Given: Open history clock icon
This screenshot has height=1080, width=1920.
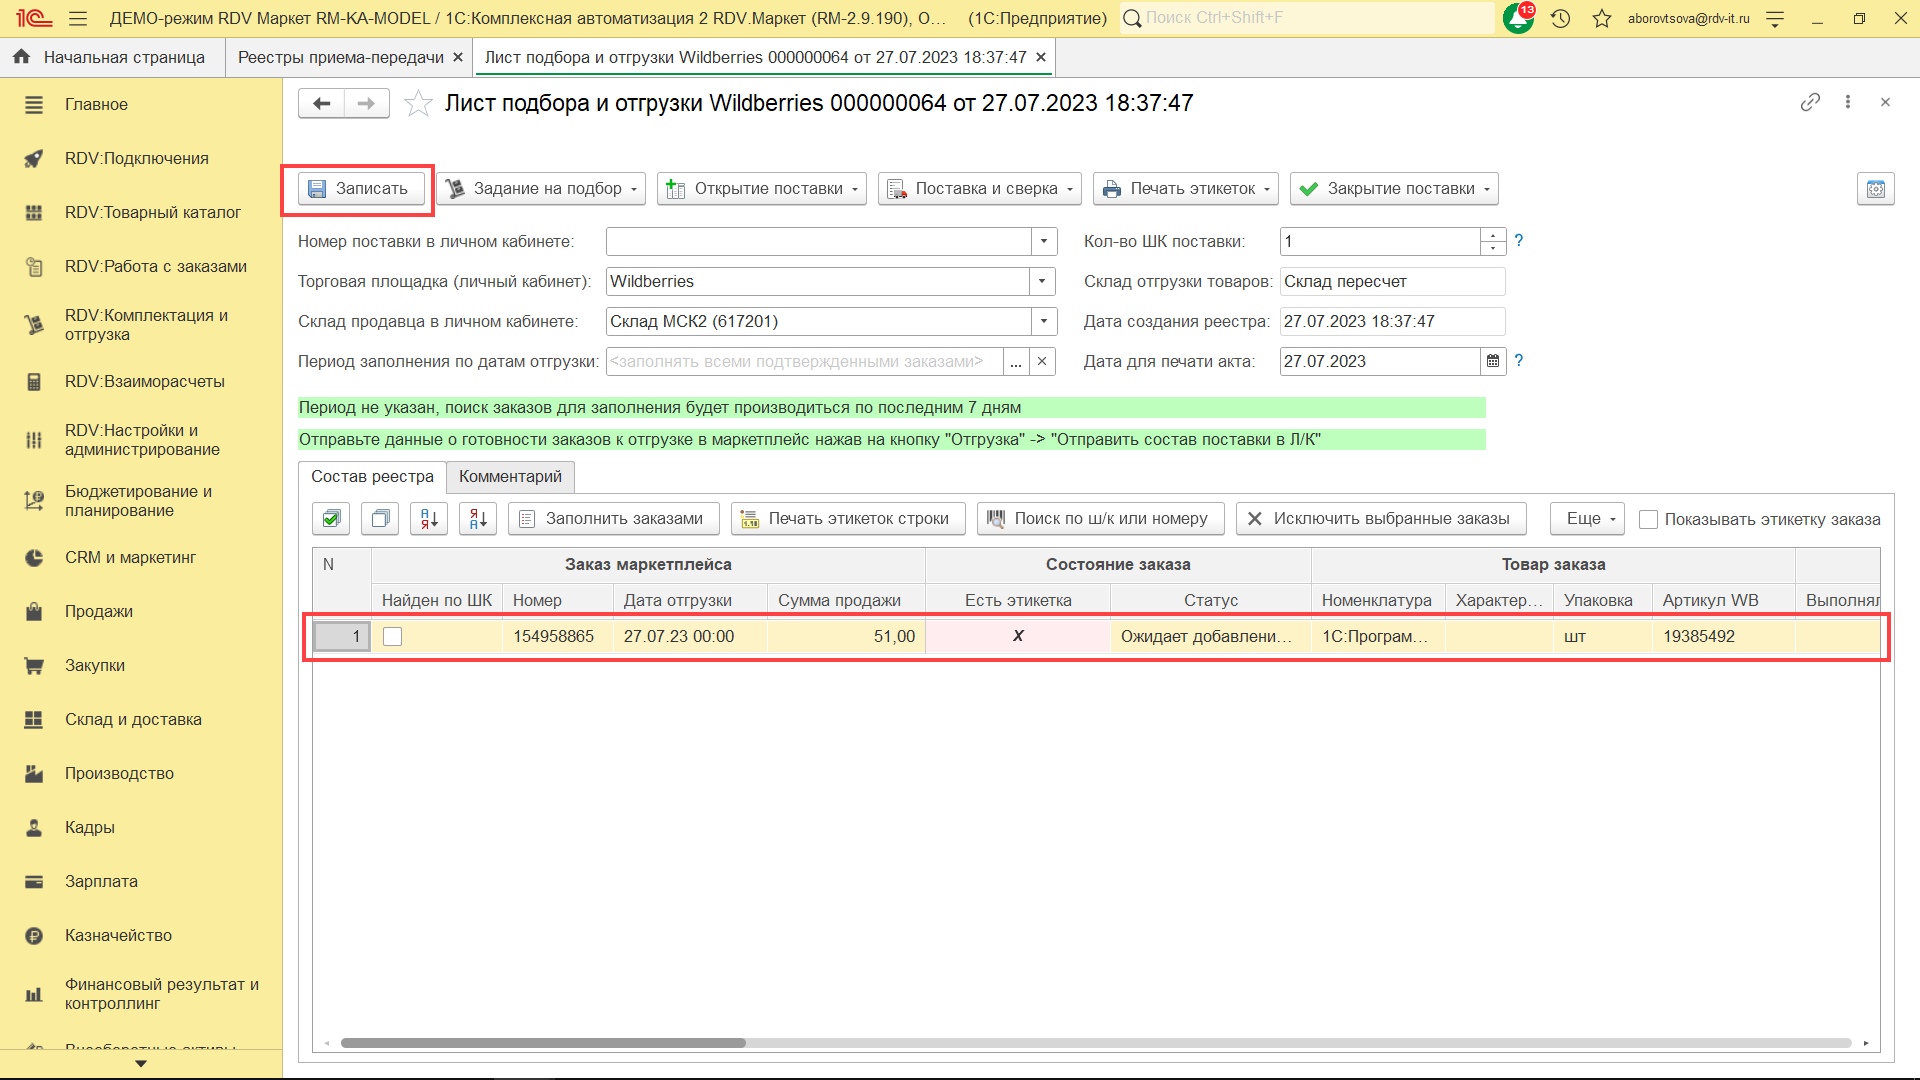Looking at the screenshot, I should click(1560, 18).
